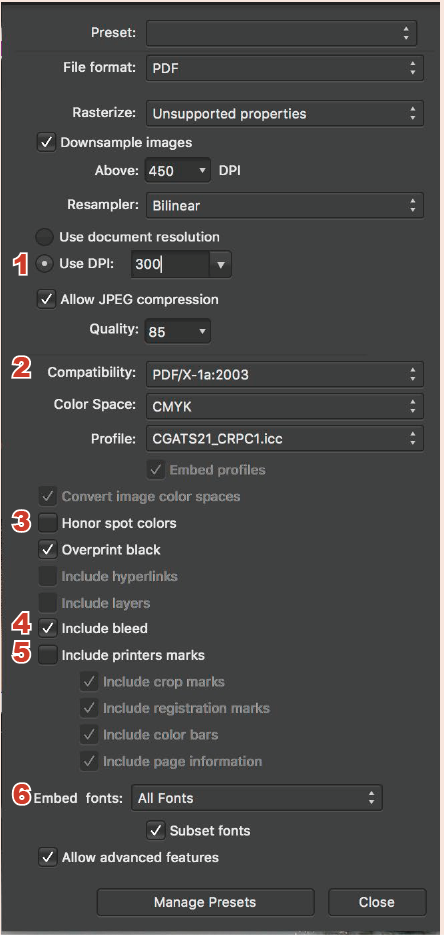
Task: Change Compatibility PDF/X-1a:2003 dropdown
Action: click(285, 374)
